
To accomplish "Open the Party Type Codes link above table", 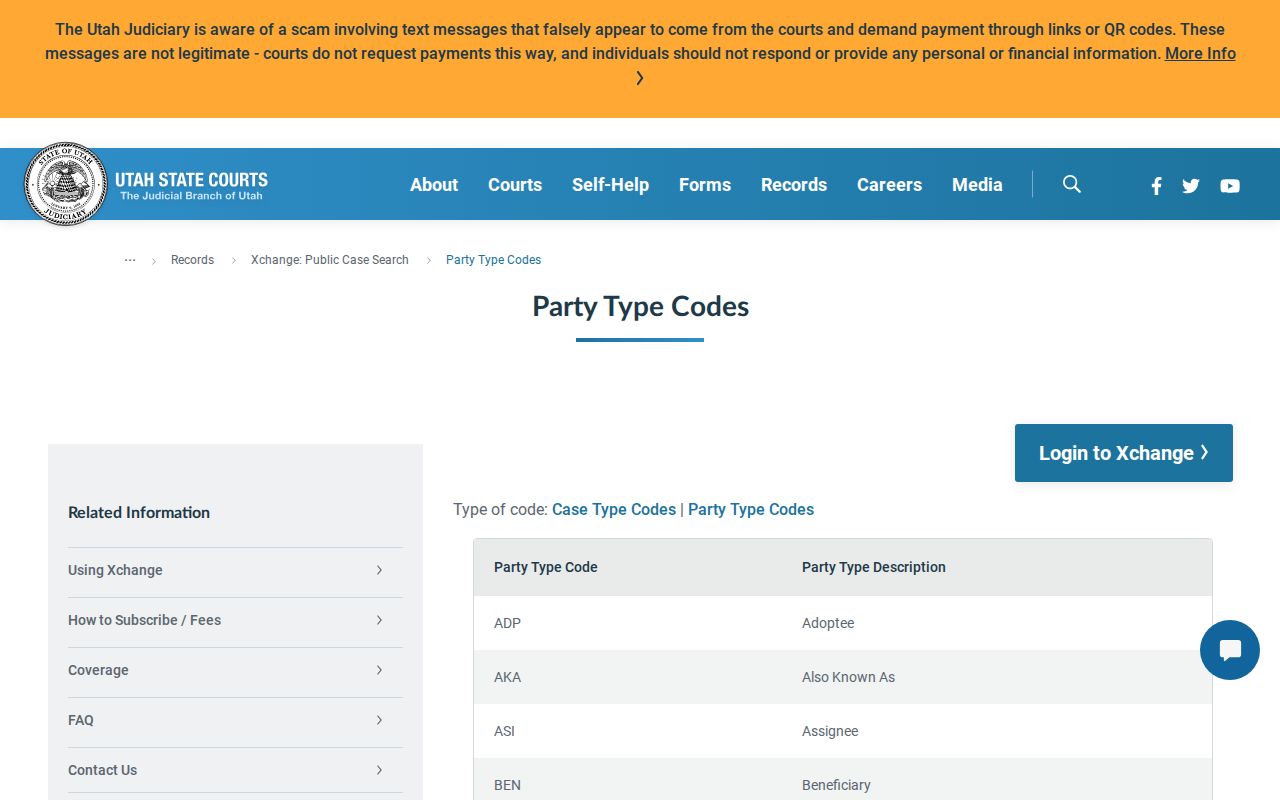I will (751, 510).
